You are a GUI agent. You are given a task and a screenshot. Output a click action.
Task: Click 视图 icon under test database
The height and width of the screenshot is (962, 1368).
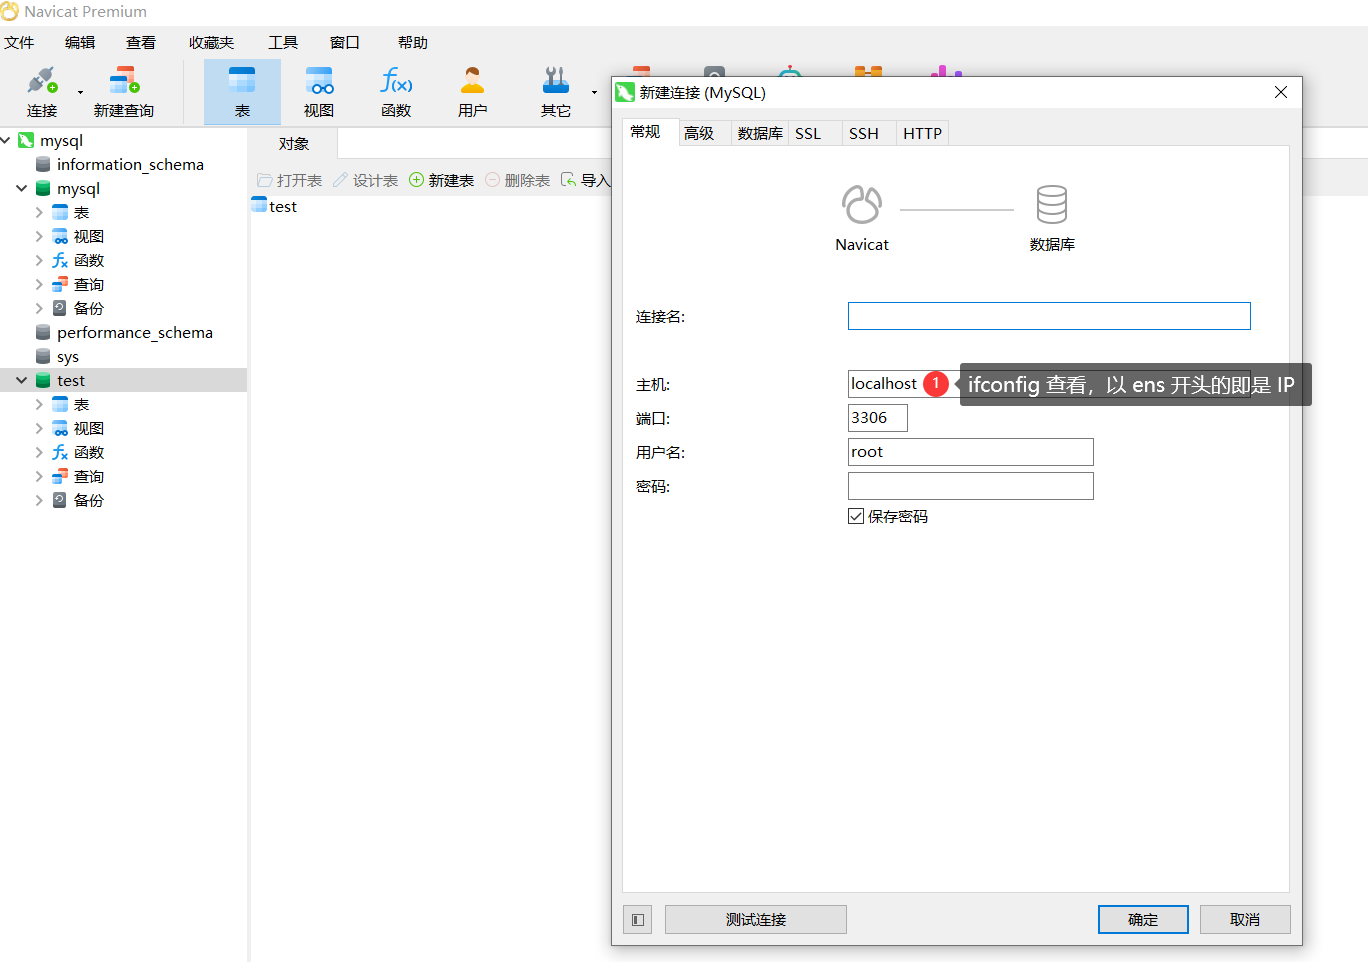[x=60, y=428]
